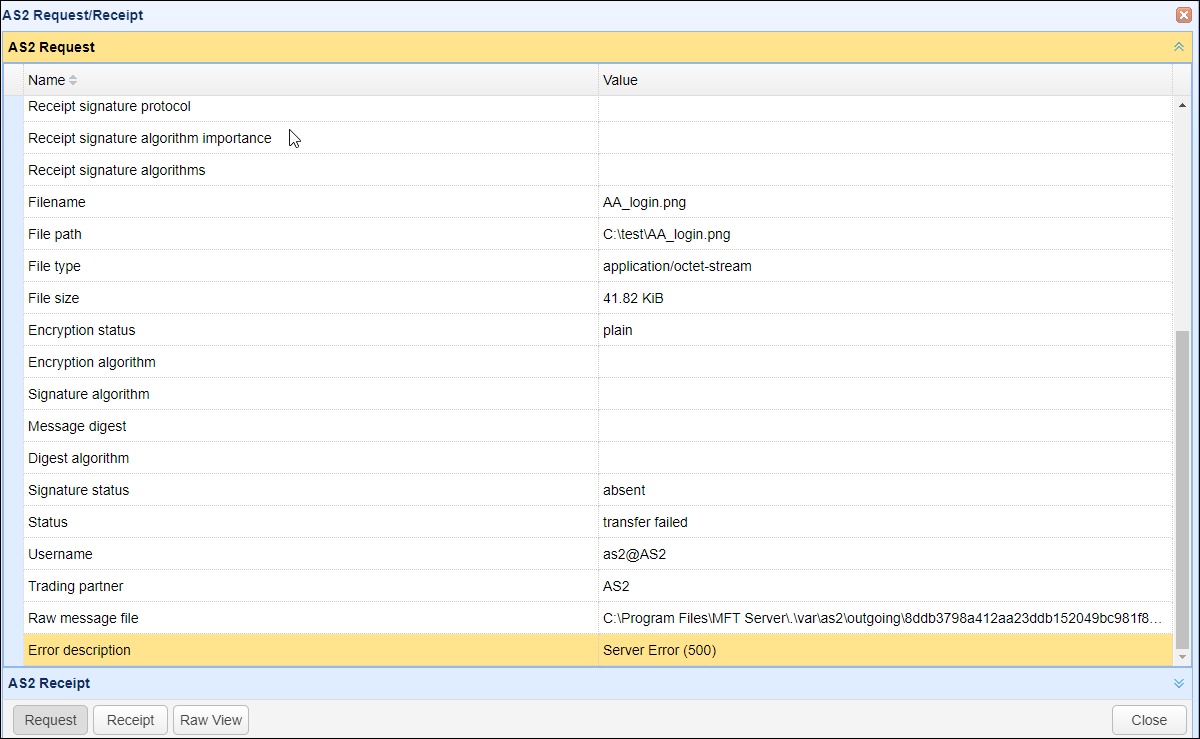Select the Encryption status row label

coord(82,330)
